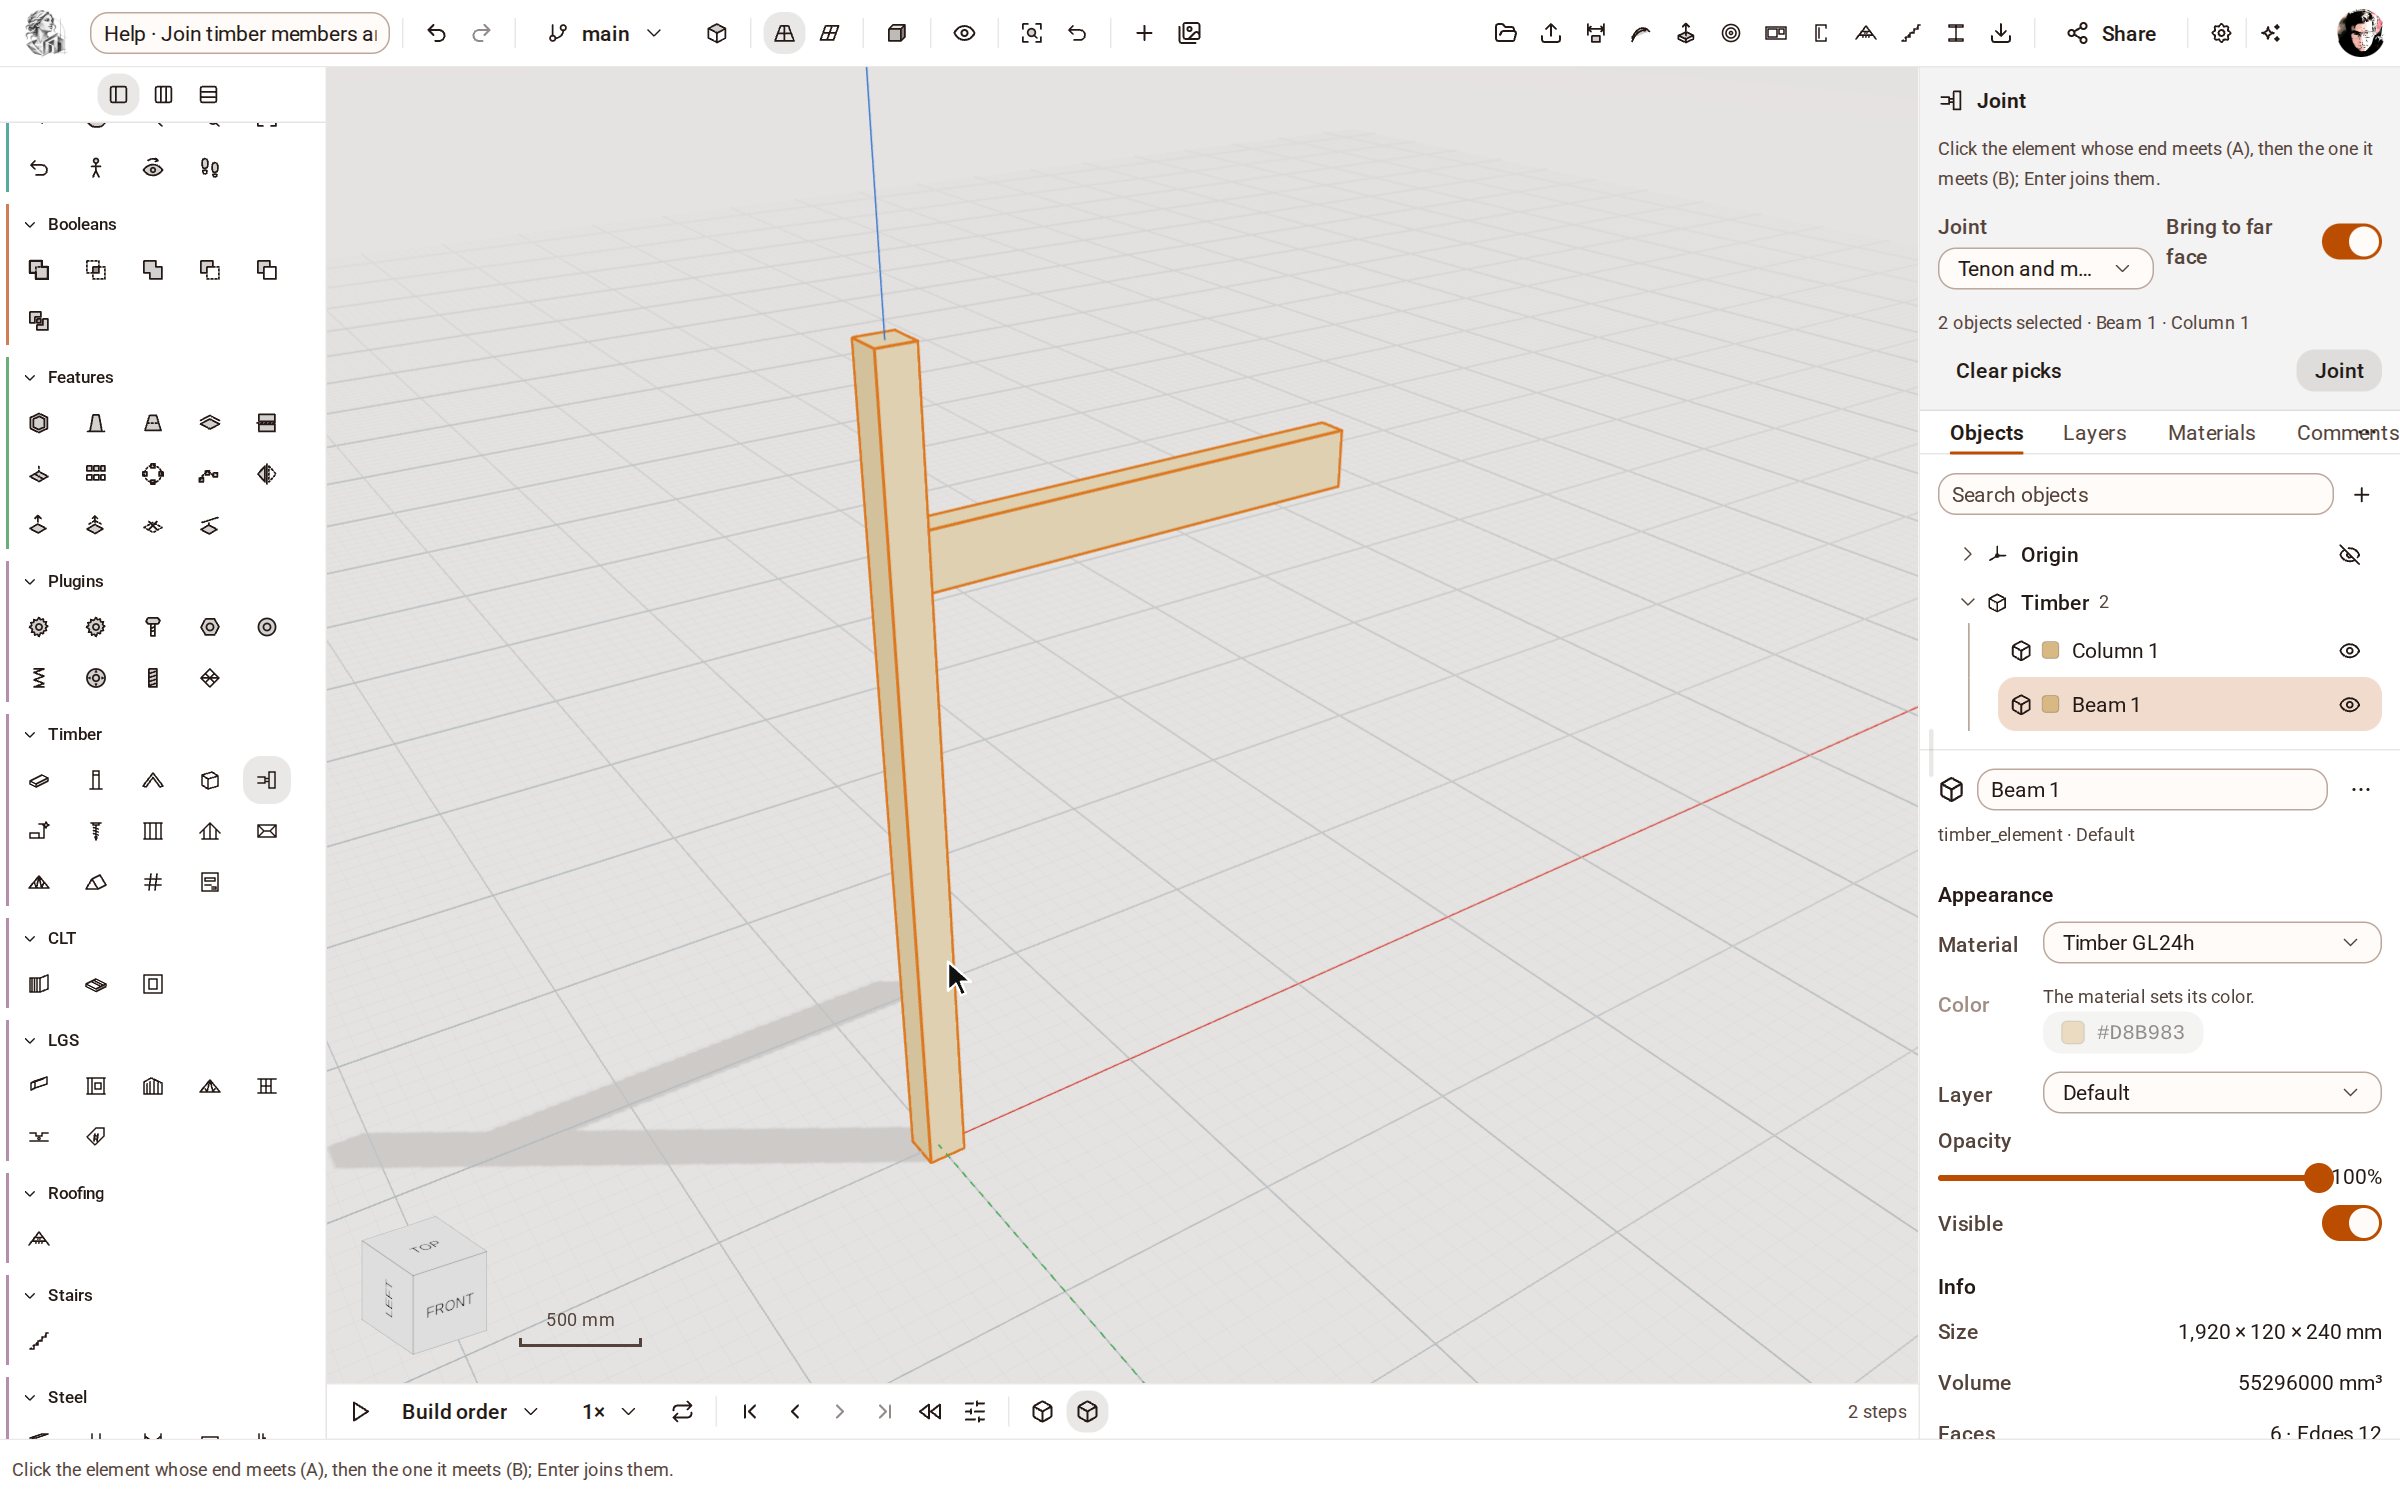This screenshot has width=2400, height=1500.
Task: Click the first Booleans union icon
Action: 39,270
